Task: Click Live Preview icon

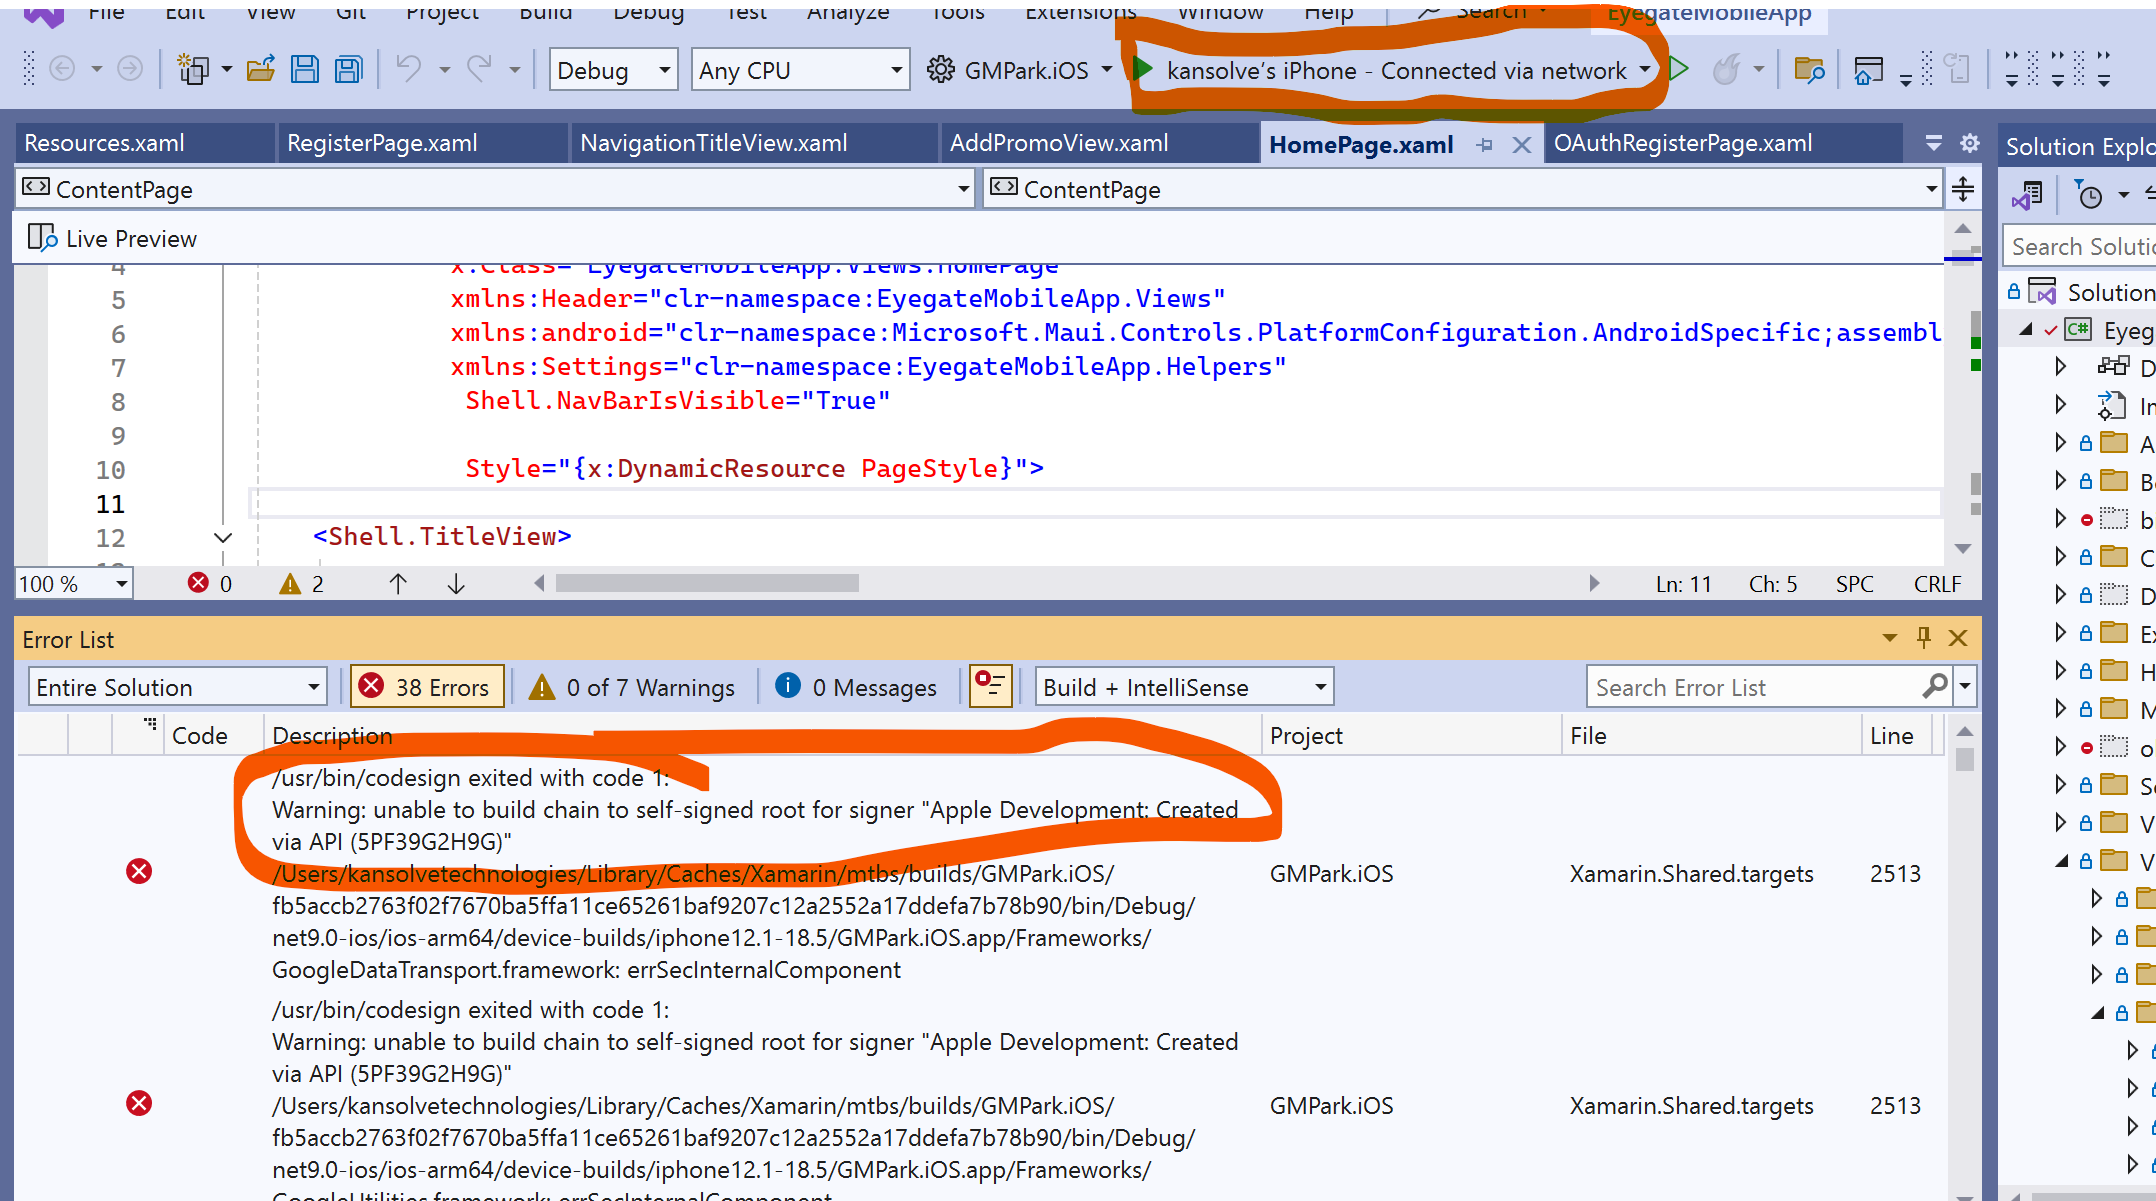Action: [x=42, y=238]
